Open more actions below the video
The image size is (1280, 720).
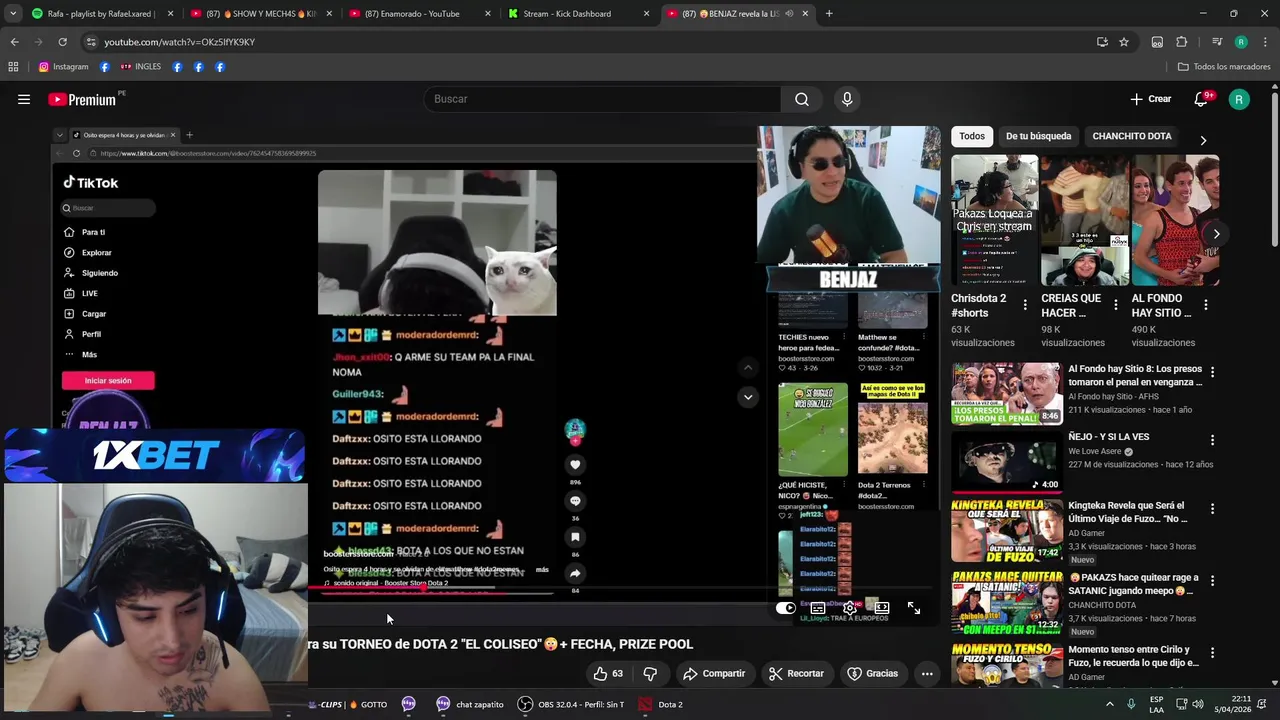[927, 674]
